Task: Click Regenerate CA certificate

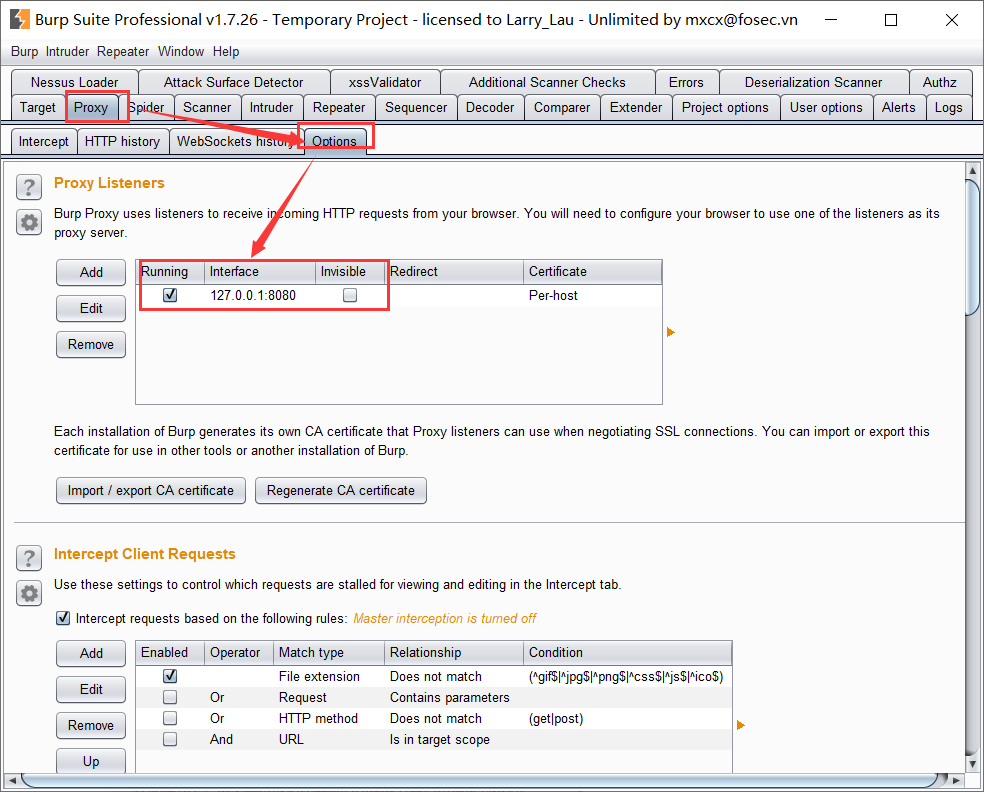Action: [341, 491]
